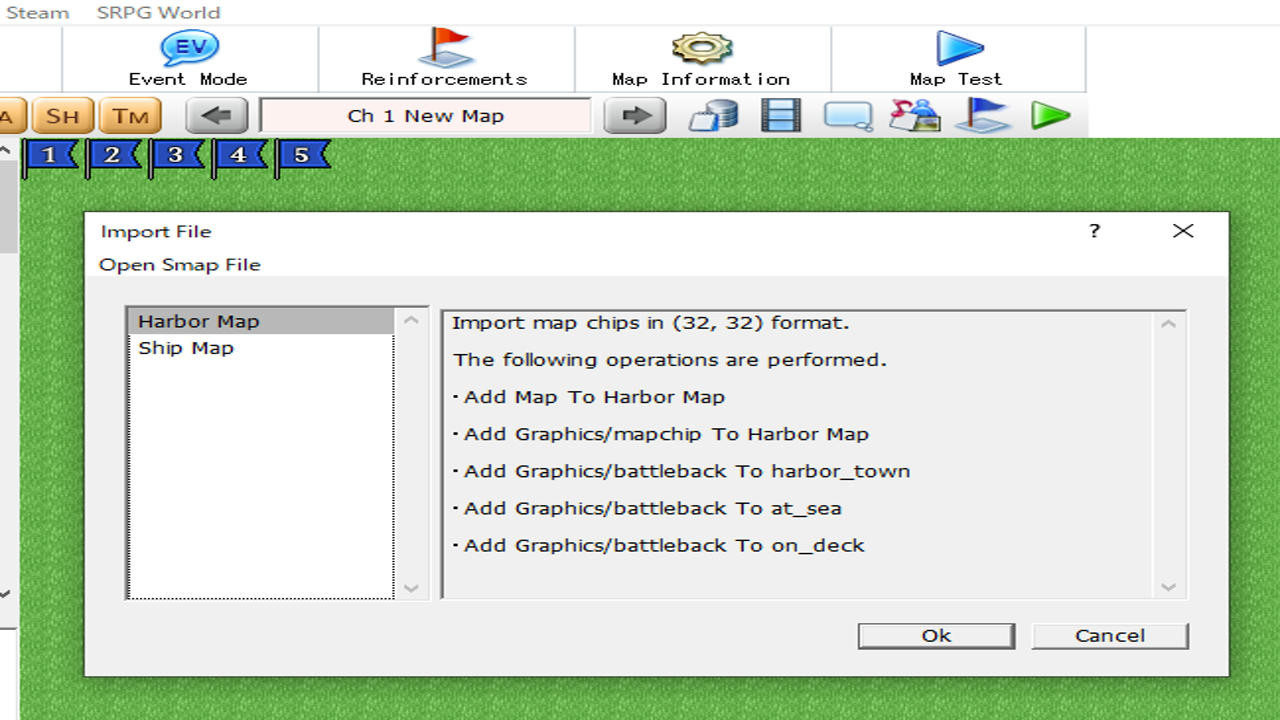Open the unit placement editor icon
This screenshot has width=1280, height=720.
pyautogui.click(x=916, y=115)
